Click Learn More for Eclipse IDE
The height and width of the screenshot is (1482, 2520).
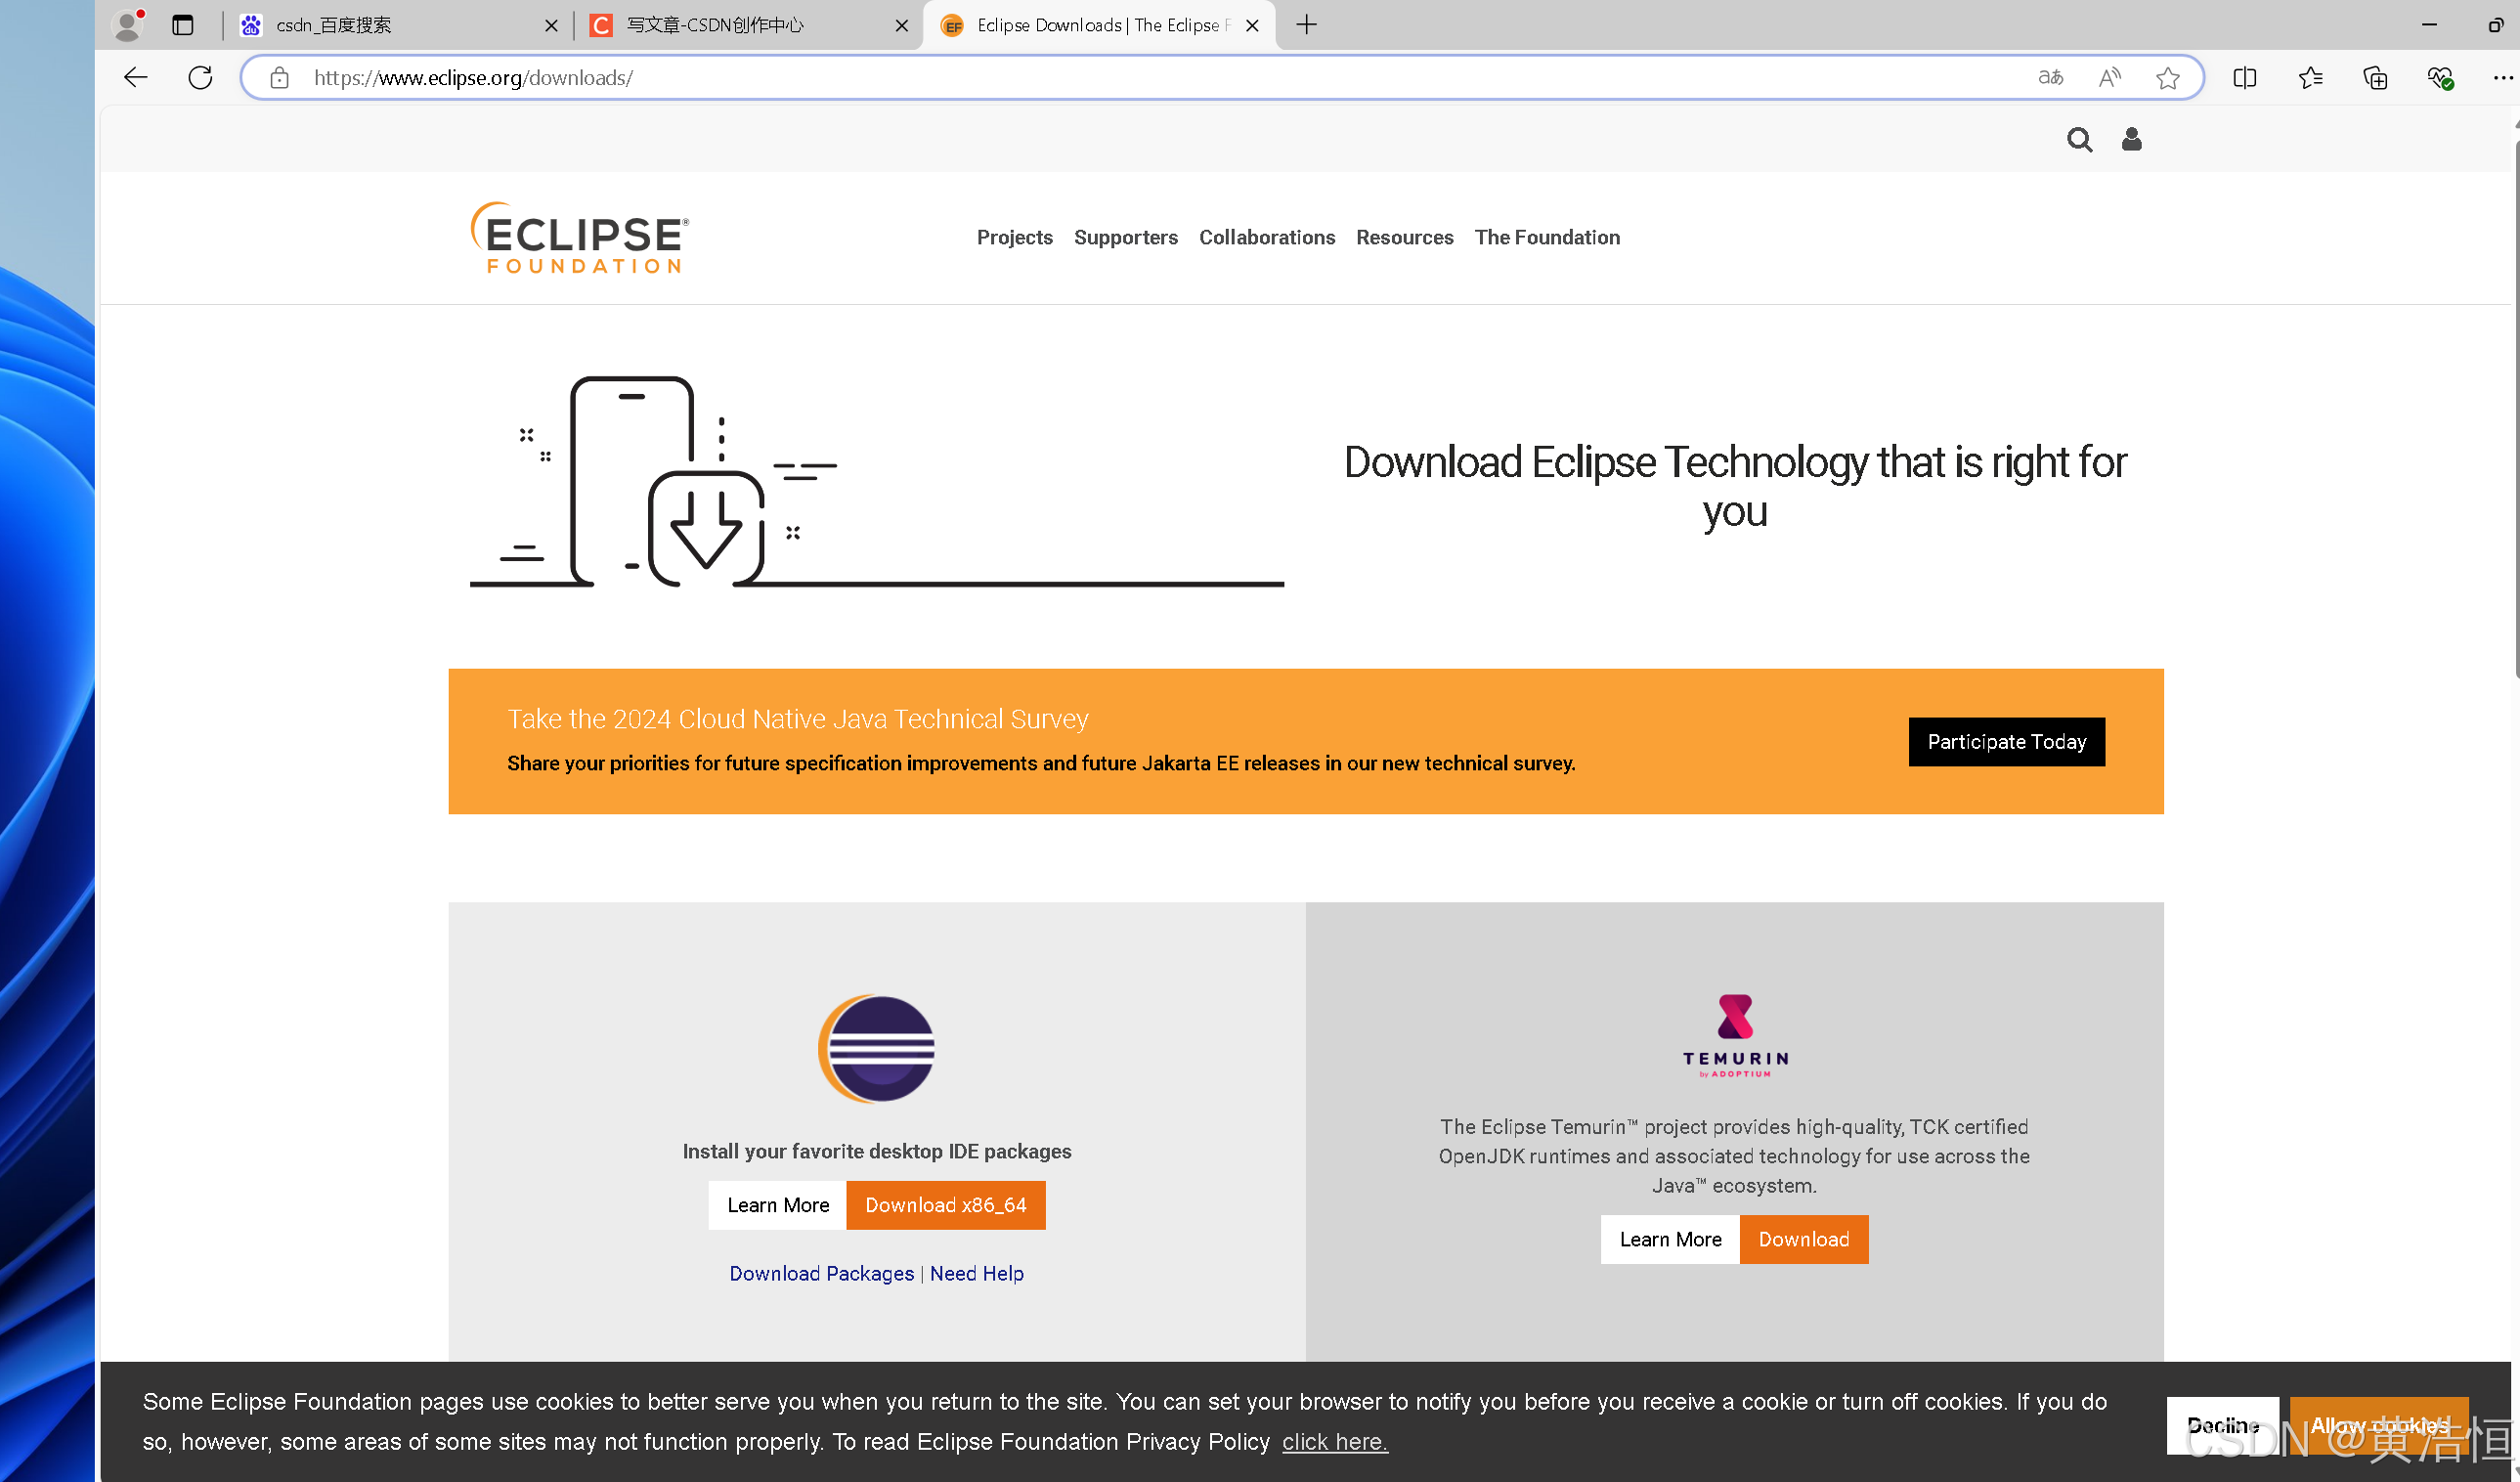[777, 1204]
